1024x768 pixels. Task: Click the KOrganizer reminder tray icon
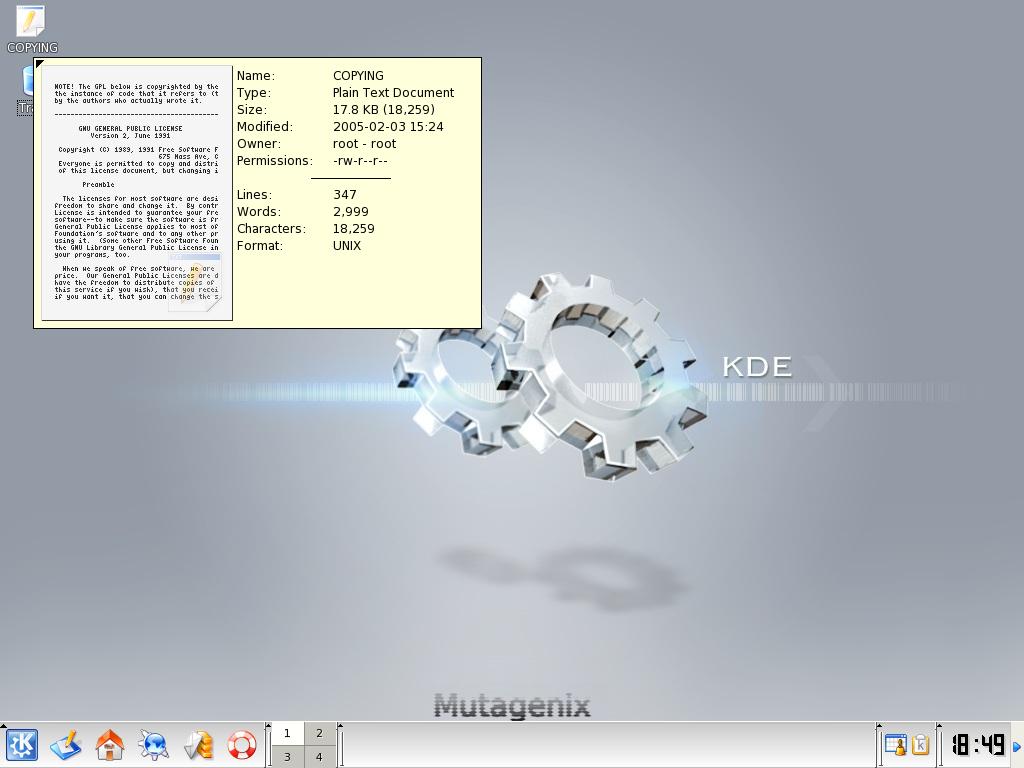click(895, 744)
